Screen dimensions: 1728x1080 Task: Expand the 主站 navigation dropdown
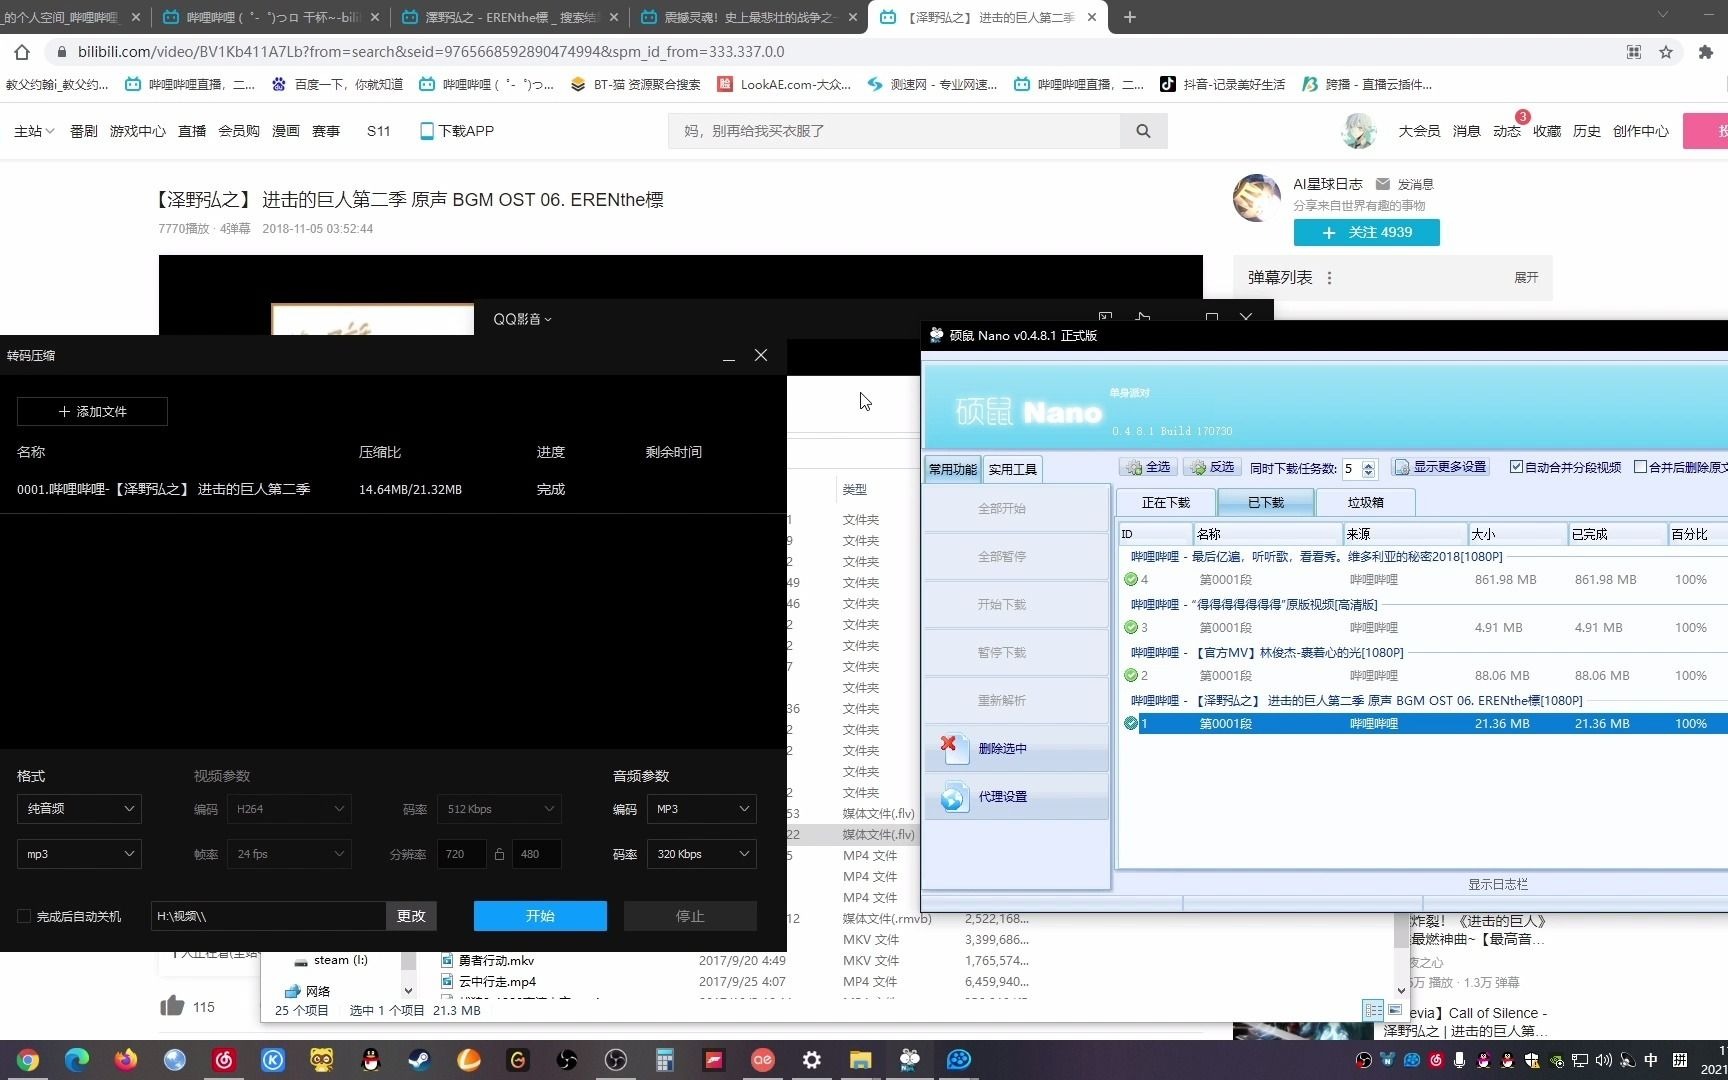tap(34, 131)
